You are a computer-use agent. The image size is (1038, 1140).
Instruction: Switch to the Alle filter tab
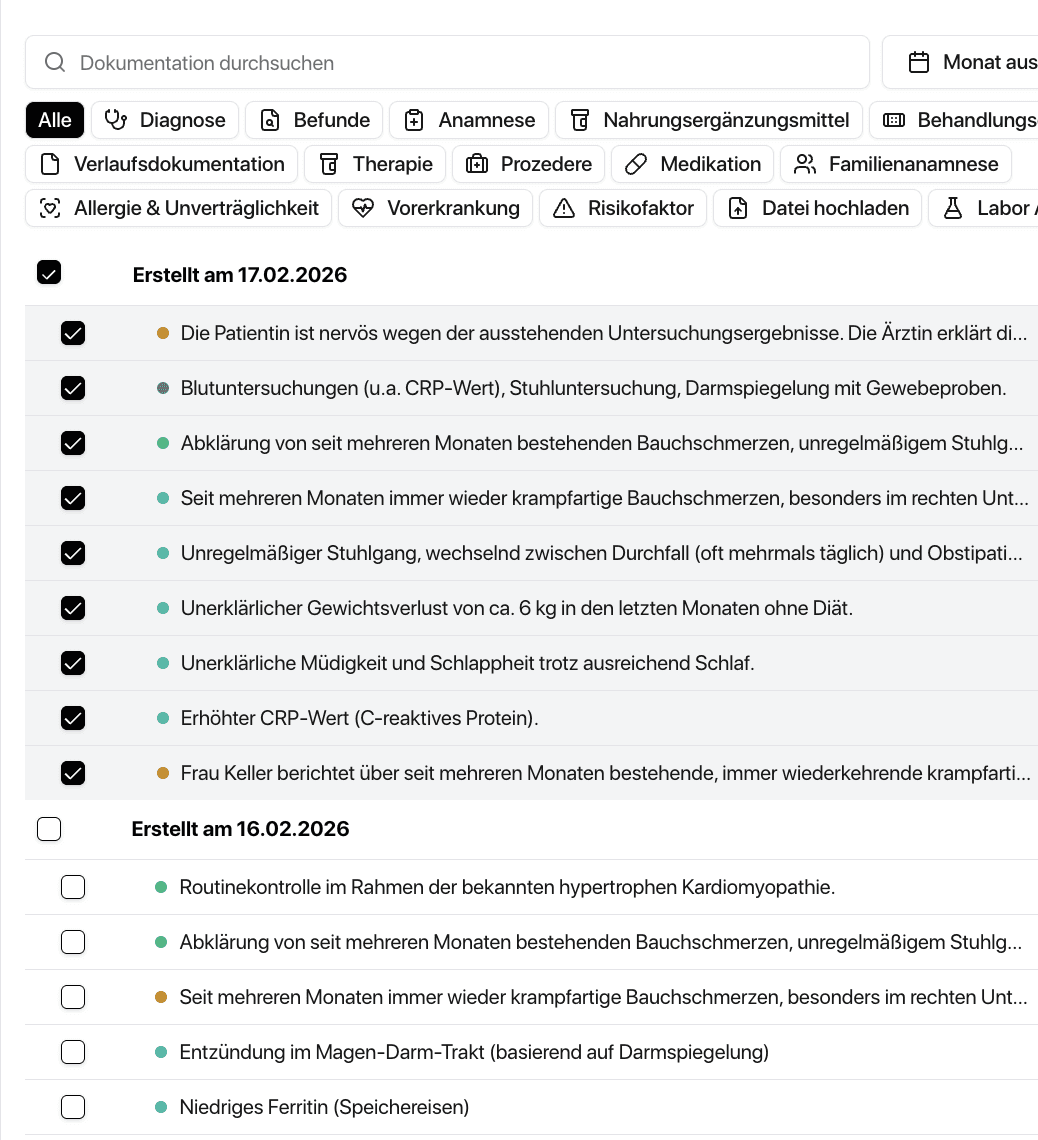click(x=55, y=119)
